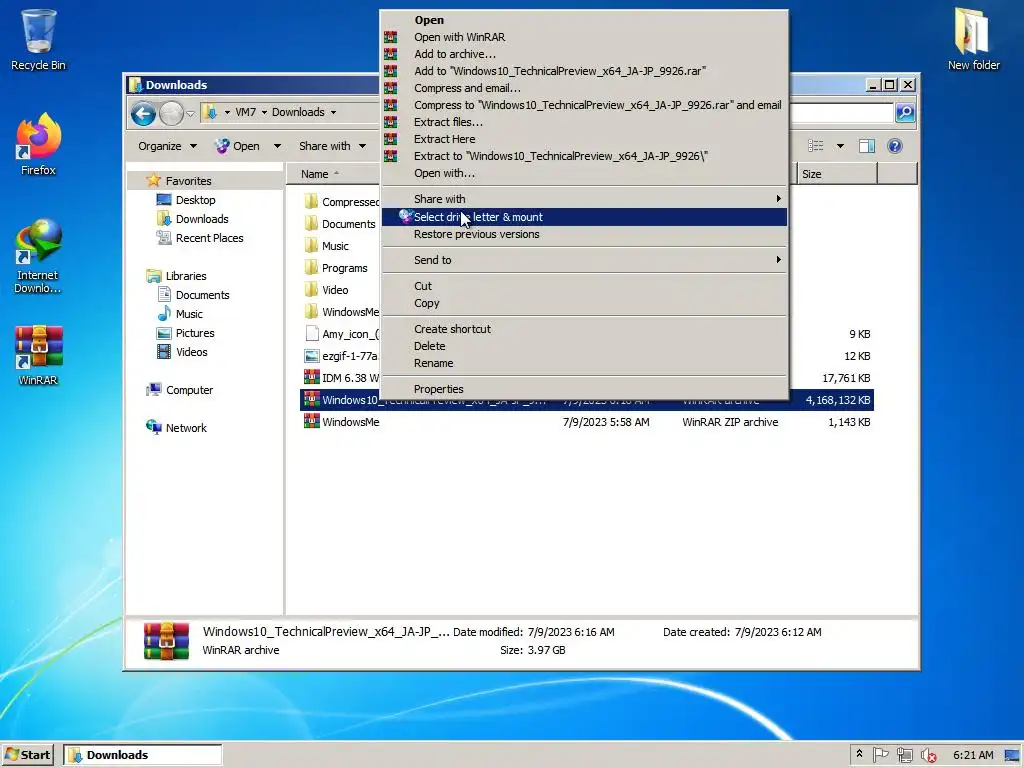The image size is (1024, 768).
Task: Click Extract Here in context menu
Action: click(x=584, y=139)
